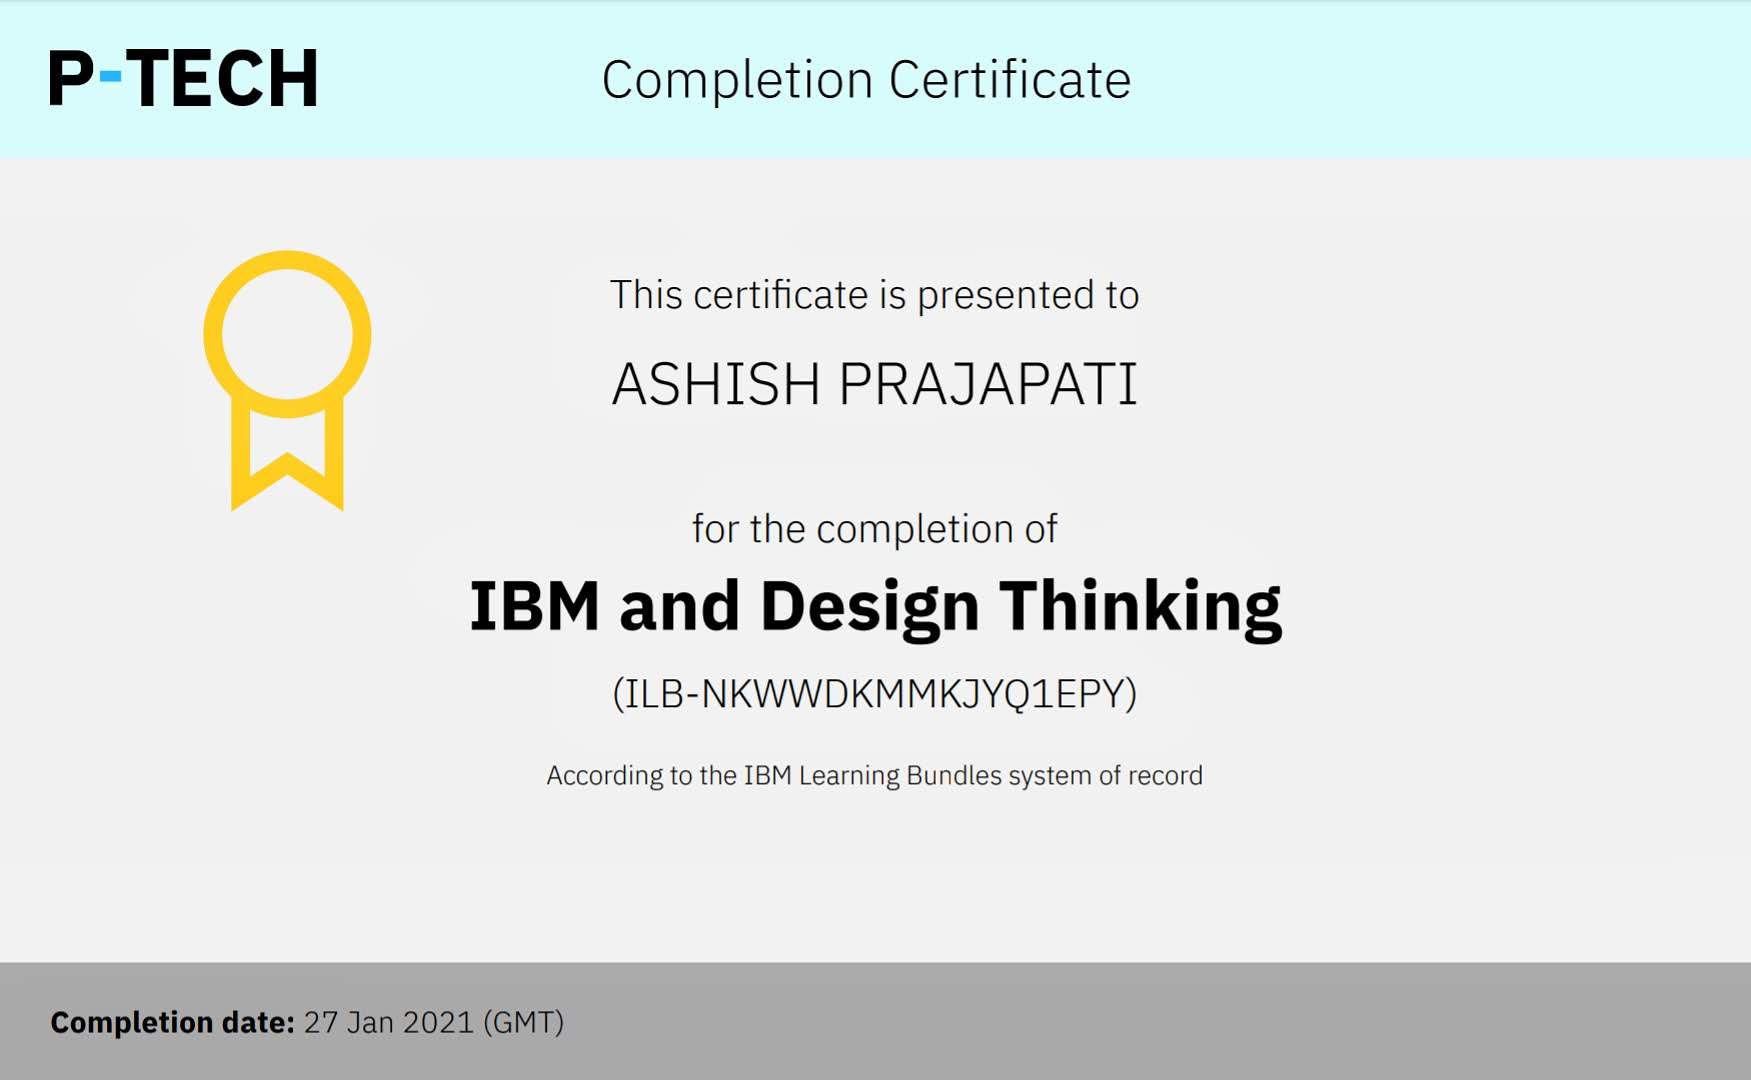The width and height of the screenshot is (1751, 1080).
Task: Click 'According to the IBM Learning Bundles' line
Action: pyautogui.click(x=875, y=776)
